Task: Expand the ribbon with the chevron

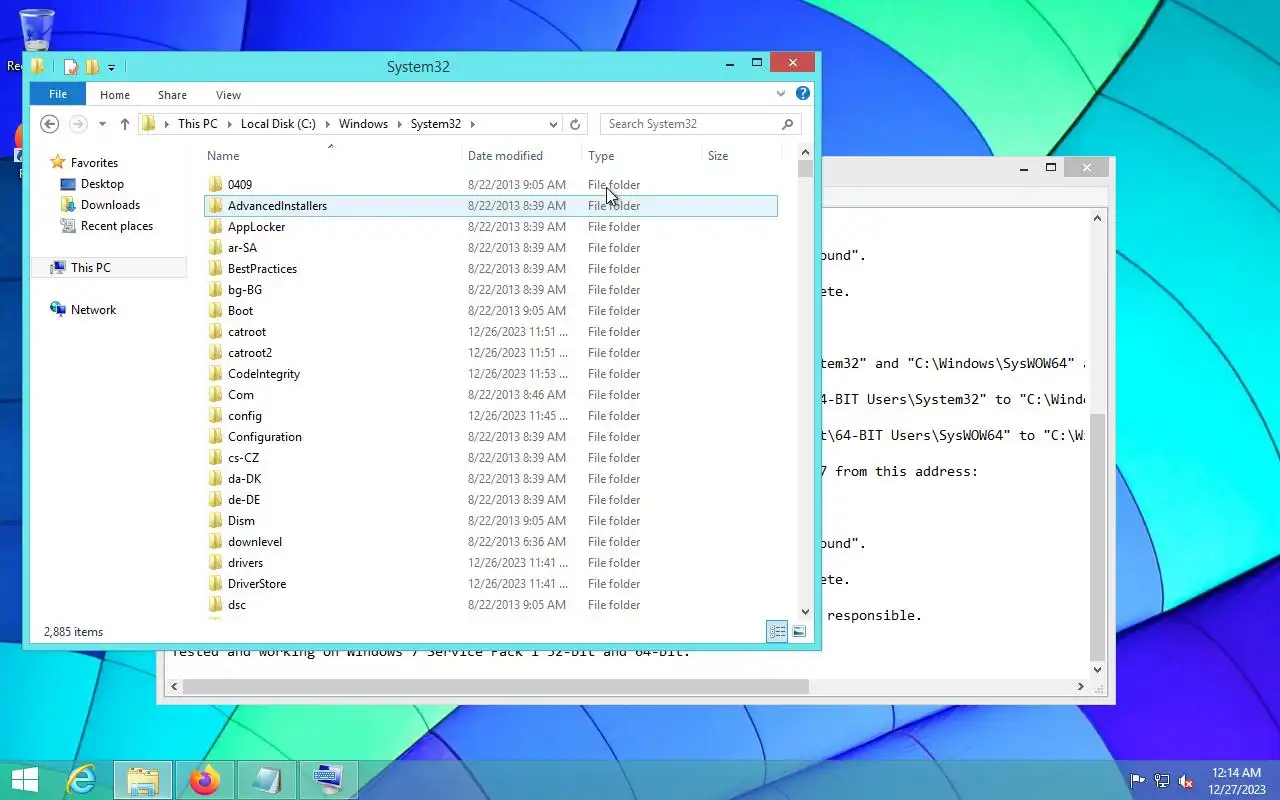Action: tap(781, 94)
